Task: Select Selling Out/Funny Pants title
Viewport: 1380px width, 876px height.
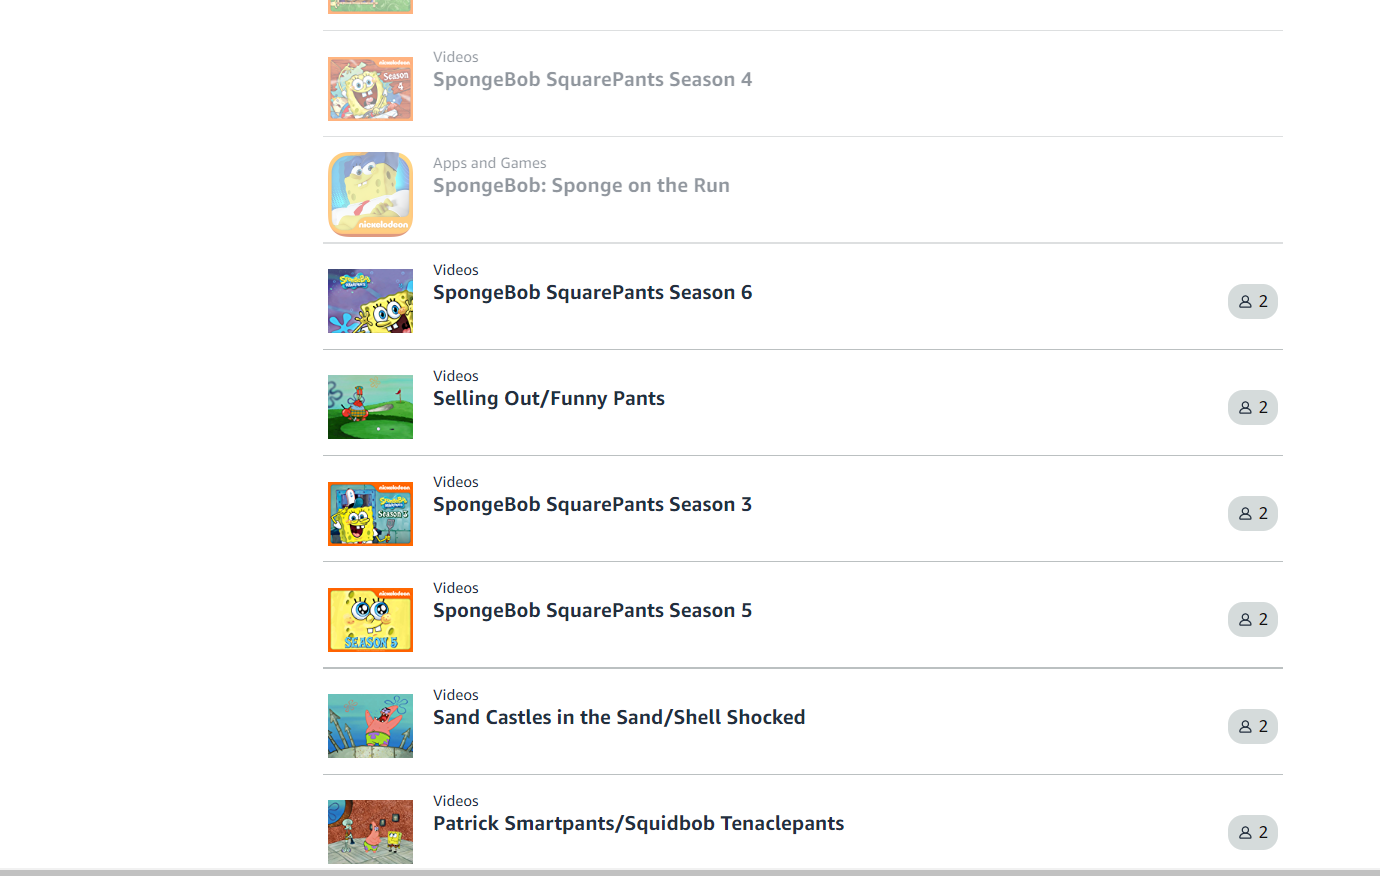Action: coord(548,399)
